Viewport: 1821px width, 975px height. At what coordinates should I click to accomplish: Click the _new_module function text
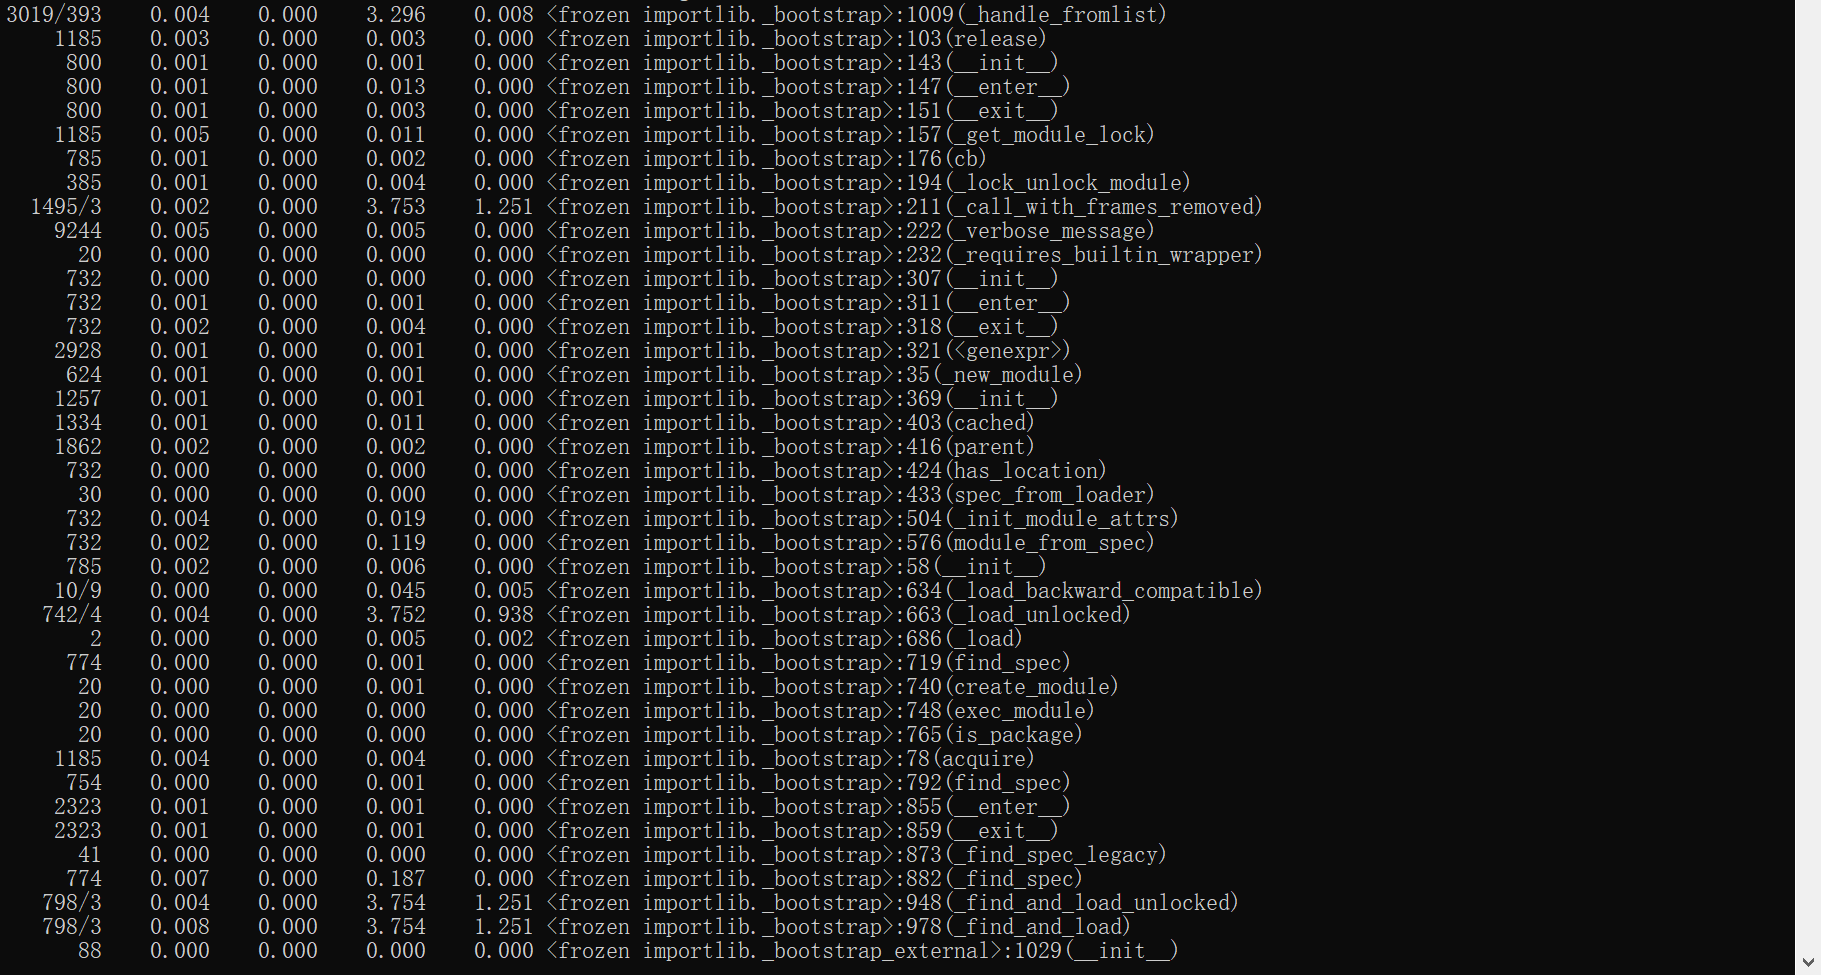pos(1007,375)
